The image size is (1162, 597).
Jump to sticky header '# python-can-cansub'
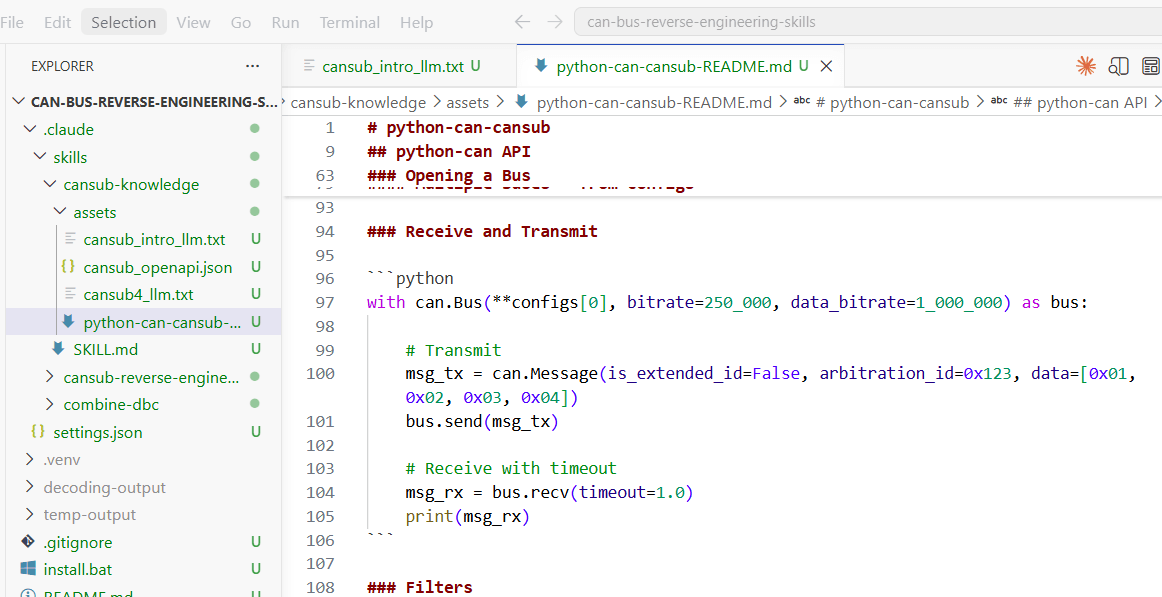click(458, 127)
